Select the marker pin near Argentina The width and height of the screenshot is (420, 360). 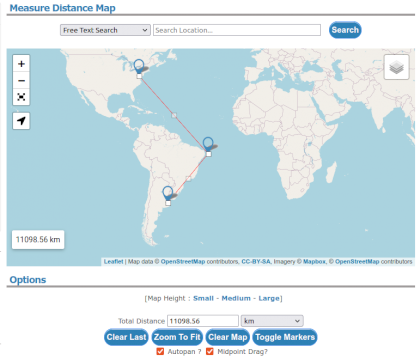click(168, 193)
